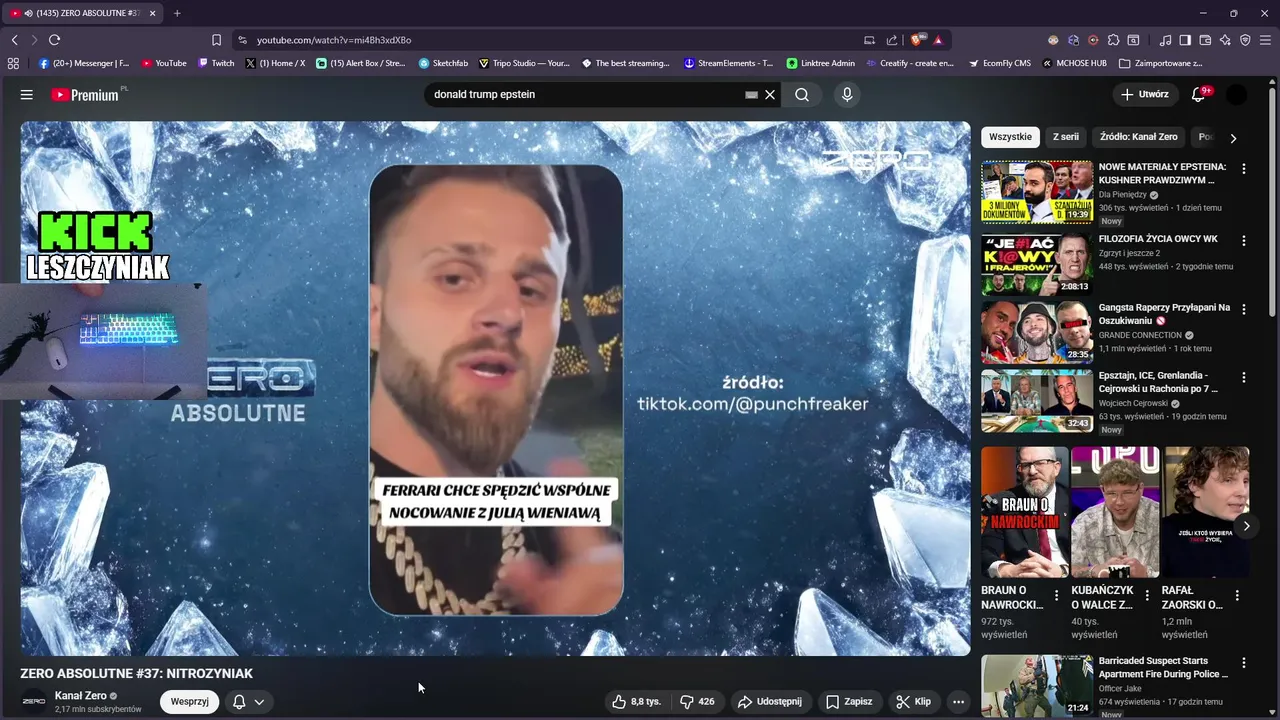
Task: Dislike the video (426)
Action: click(697, 701)
